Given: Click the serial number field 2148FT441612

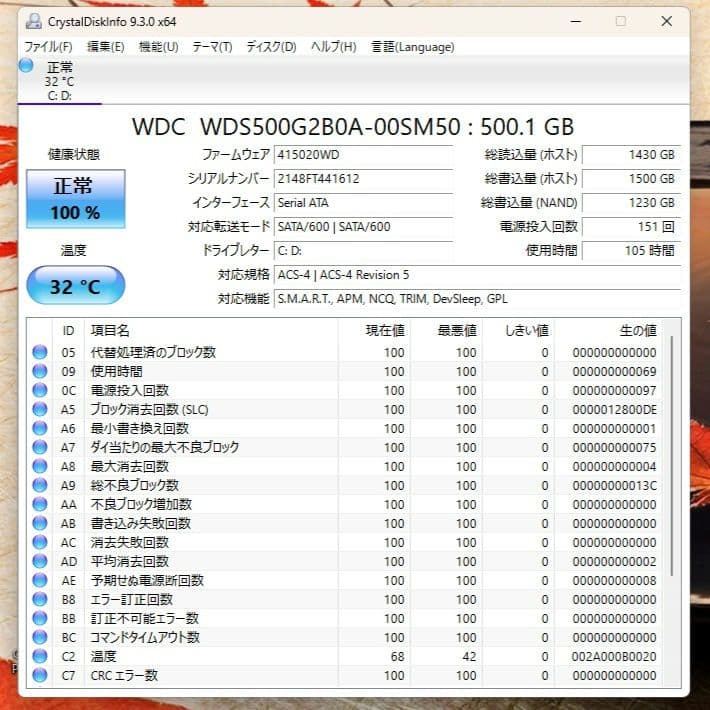Looking at the screenshot, I should [x=364, y=179].
